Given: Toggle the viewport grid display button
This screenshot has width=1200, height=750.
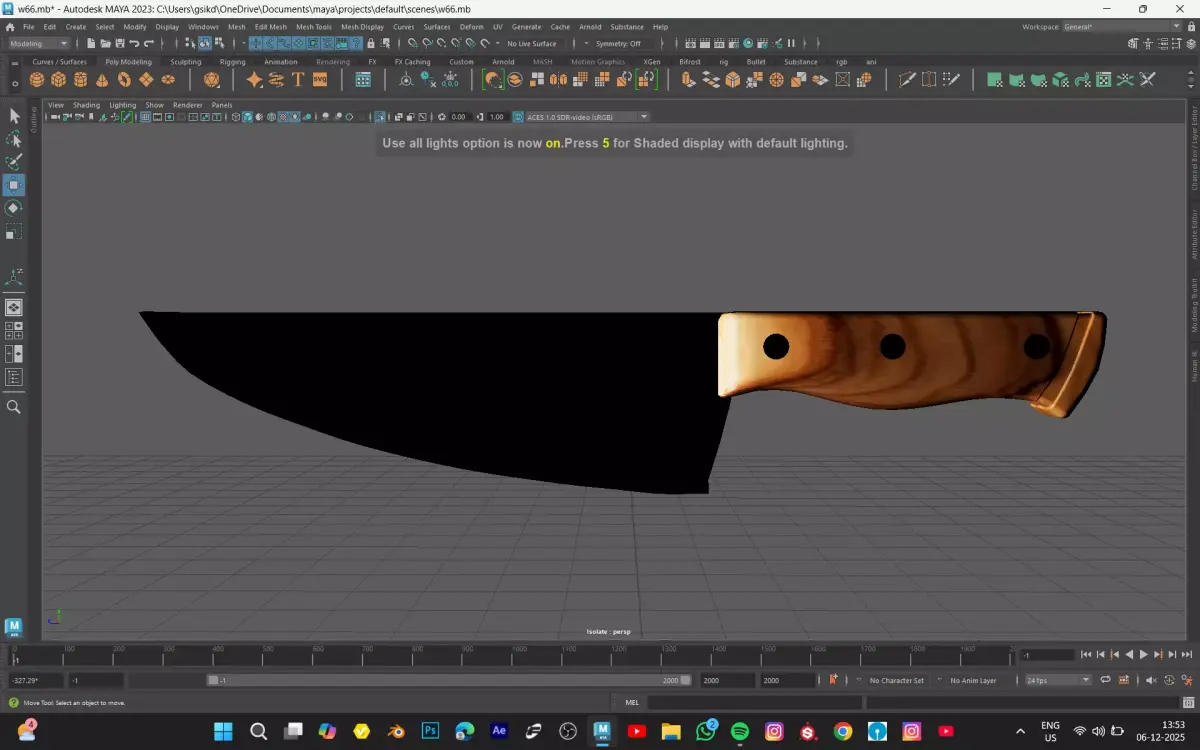Looking at the screenshot, I should tap(145, 117).
